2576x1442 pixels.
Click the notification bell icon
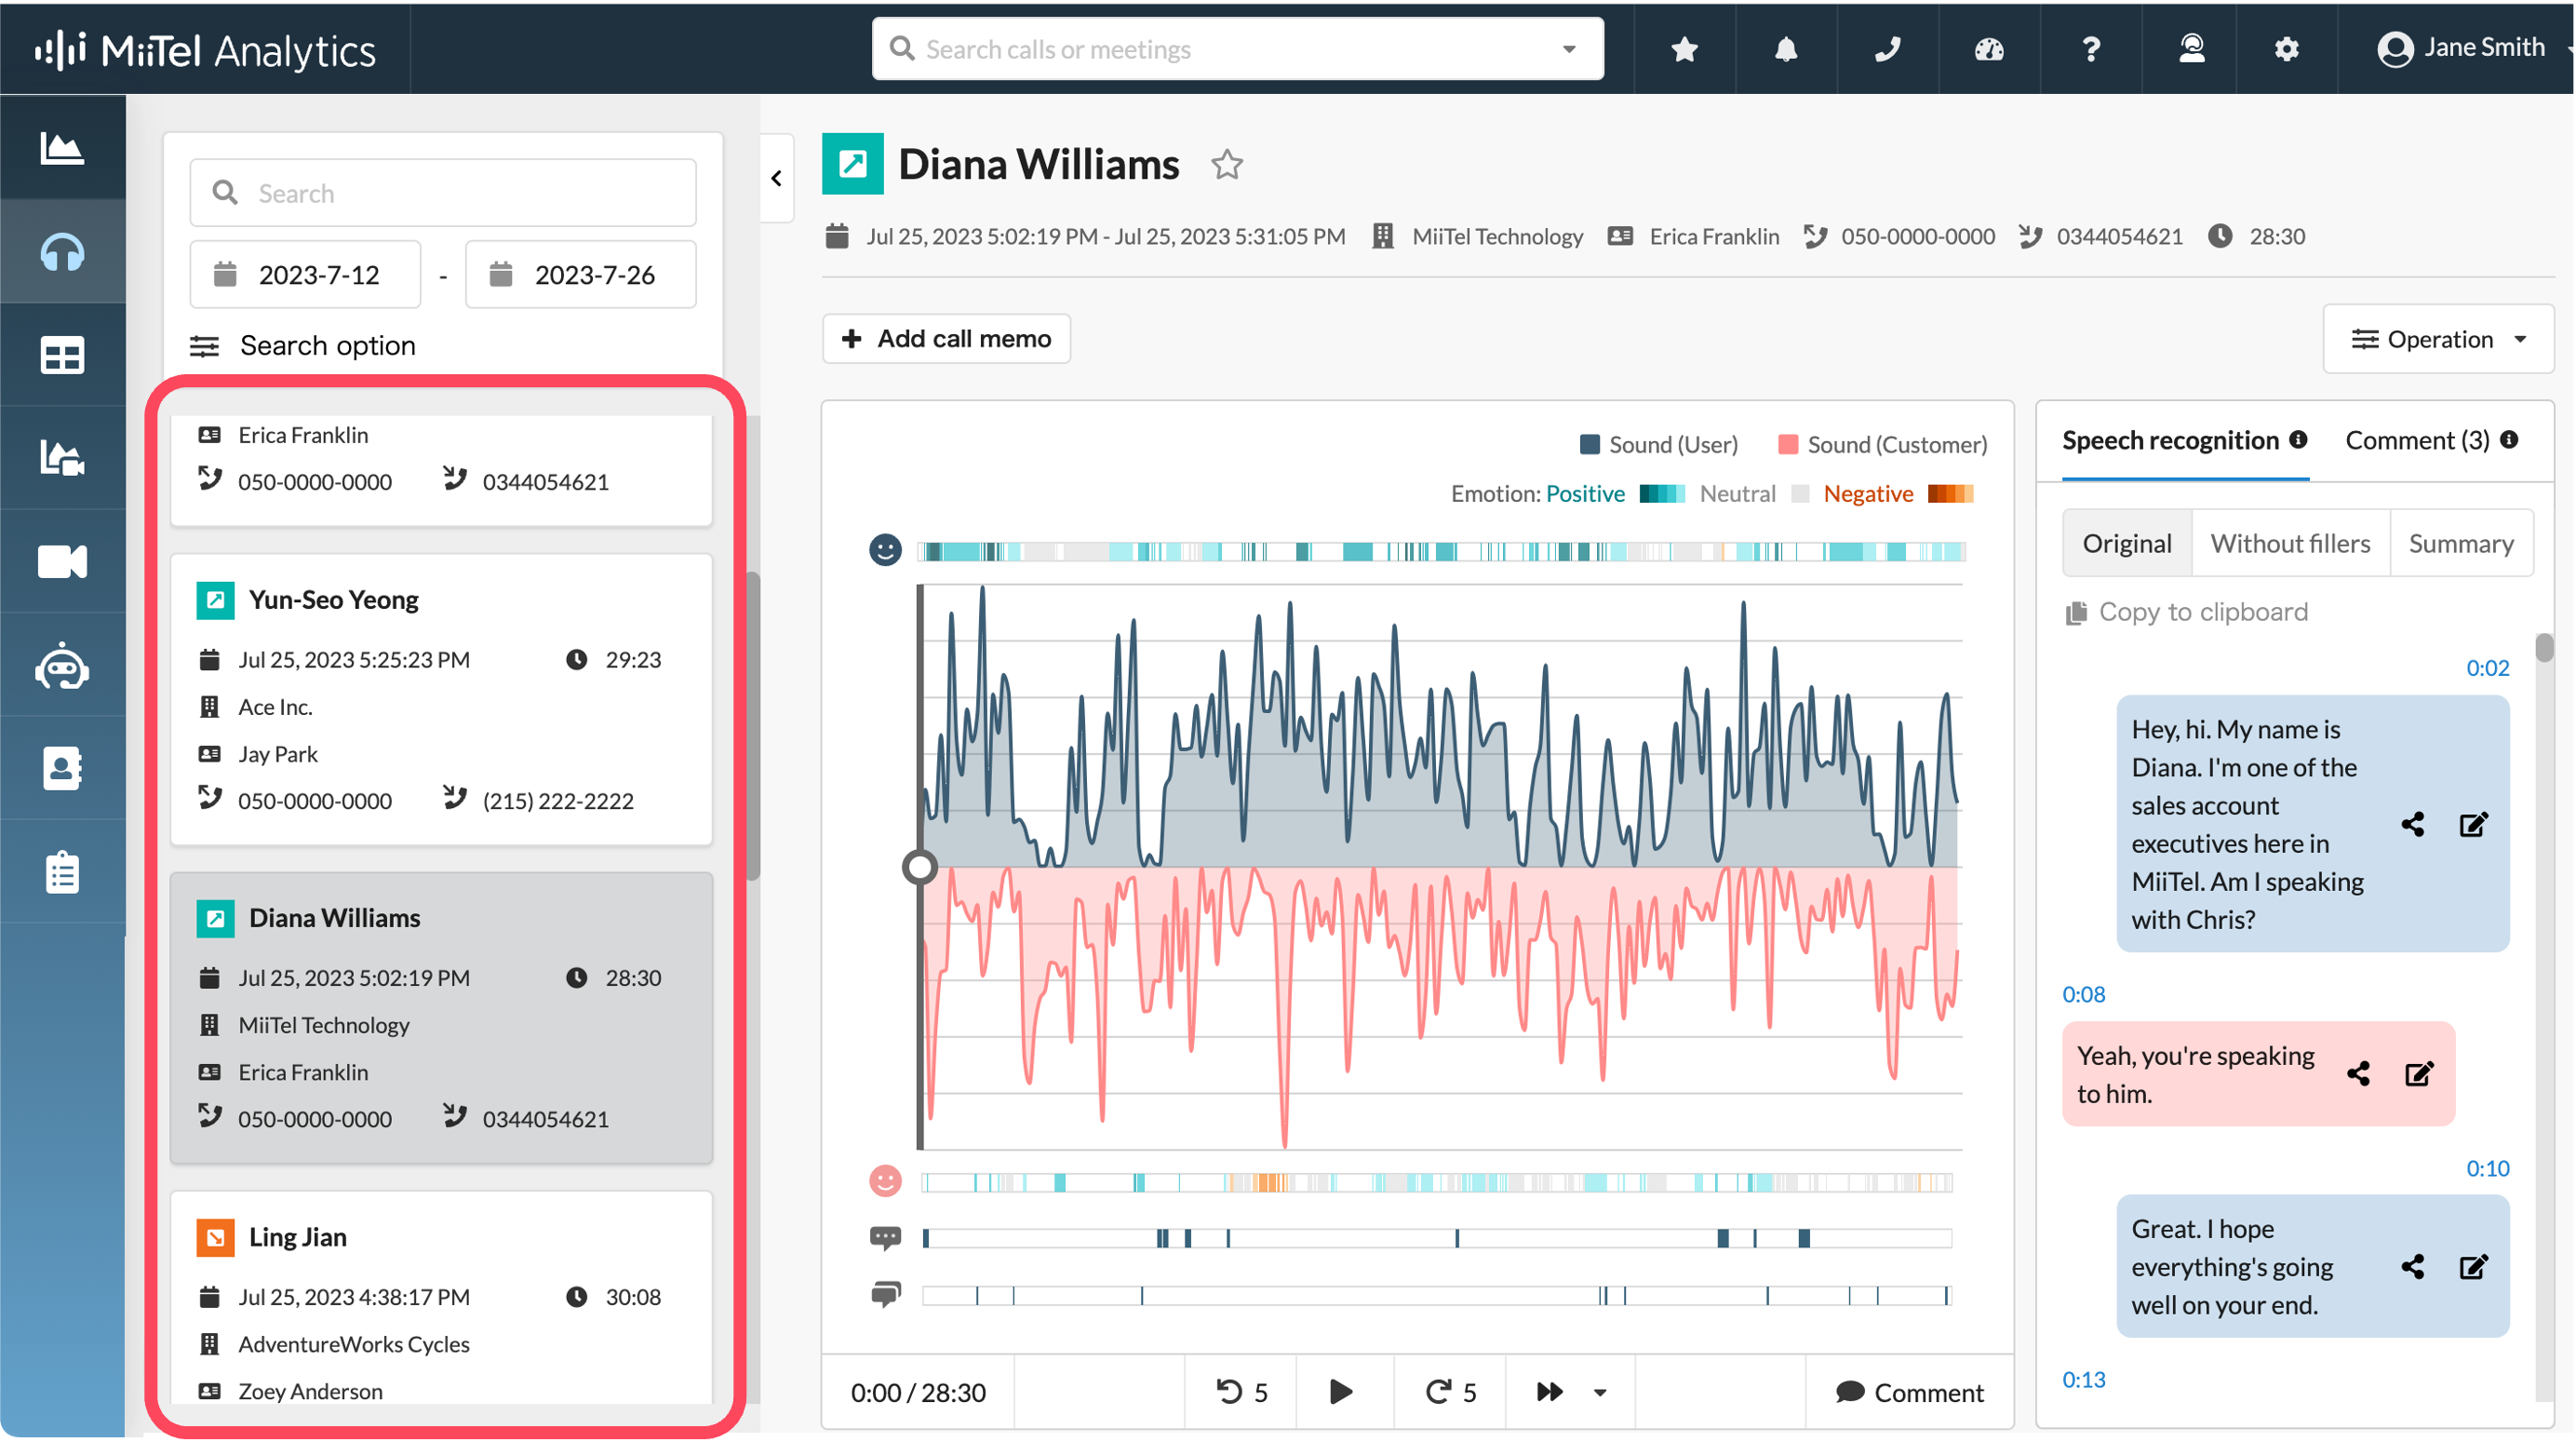(x=1786, y=48)
